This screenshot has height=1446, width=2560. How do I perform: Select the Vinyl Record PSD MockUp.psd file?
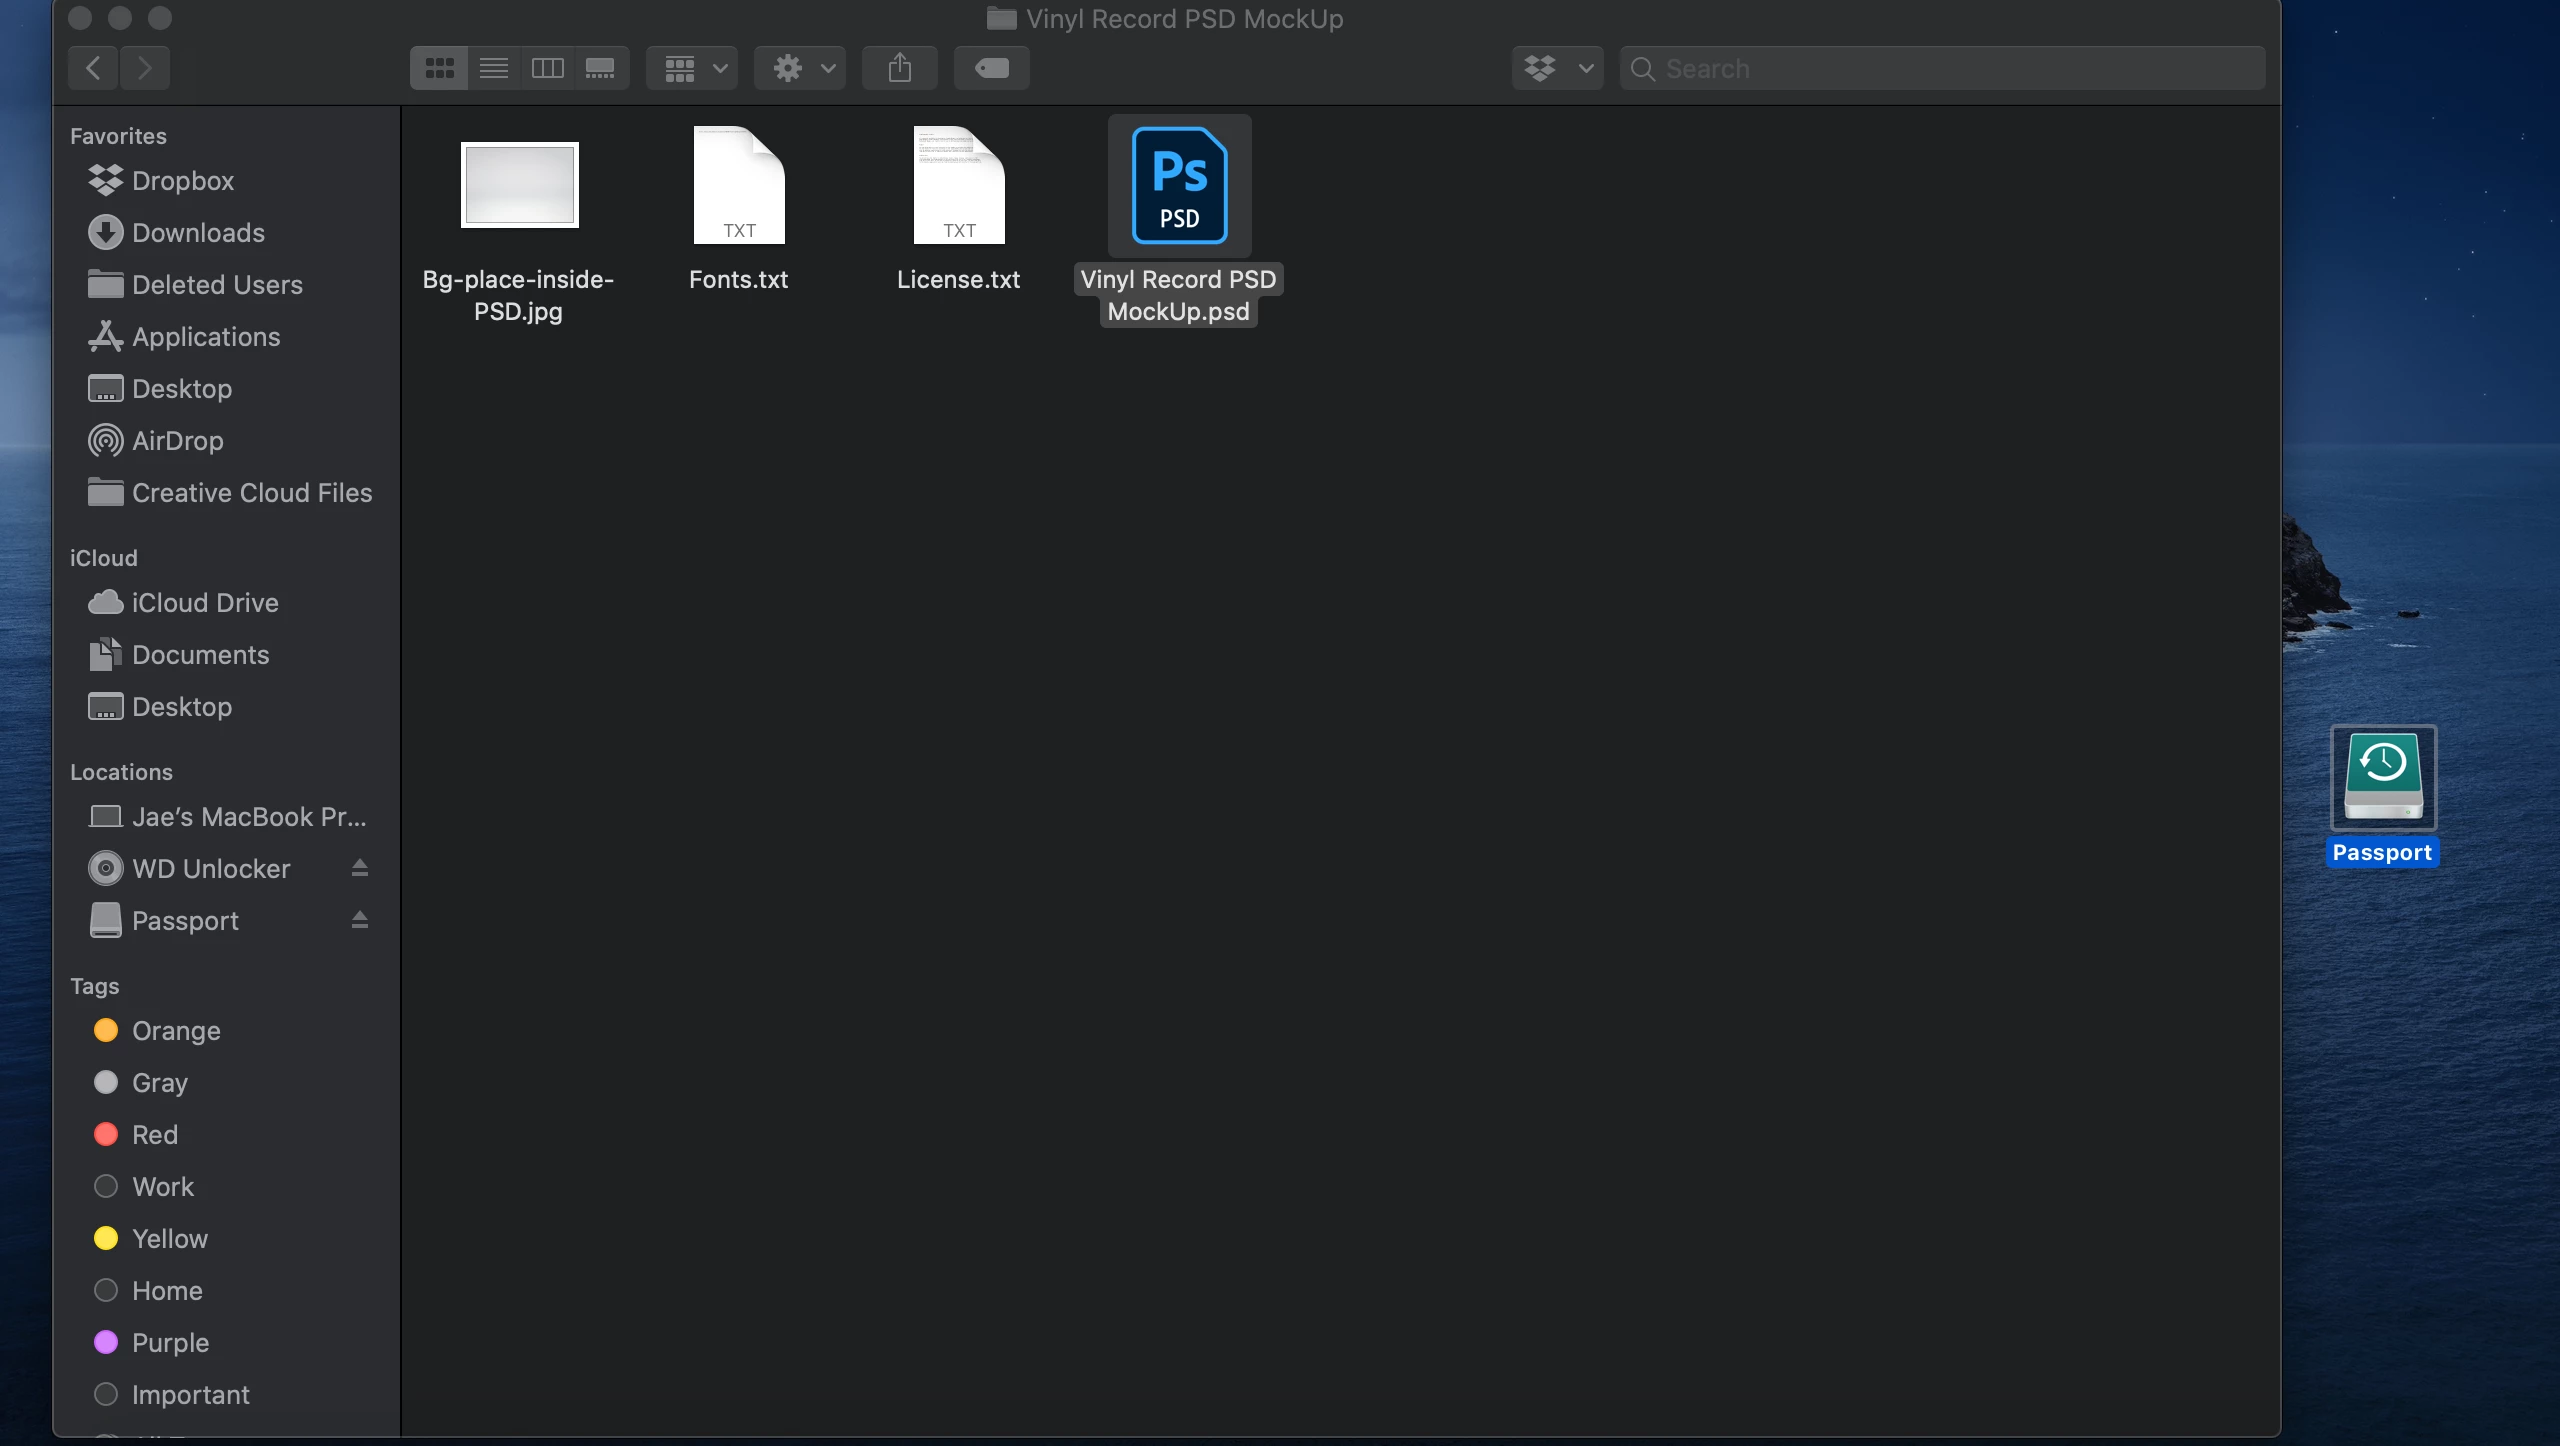(1179, 186)
